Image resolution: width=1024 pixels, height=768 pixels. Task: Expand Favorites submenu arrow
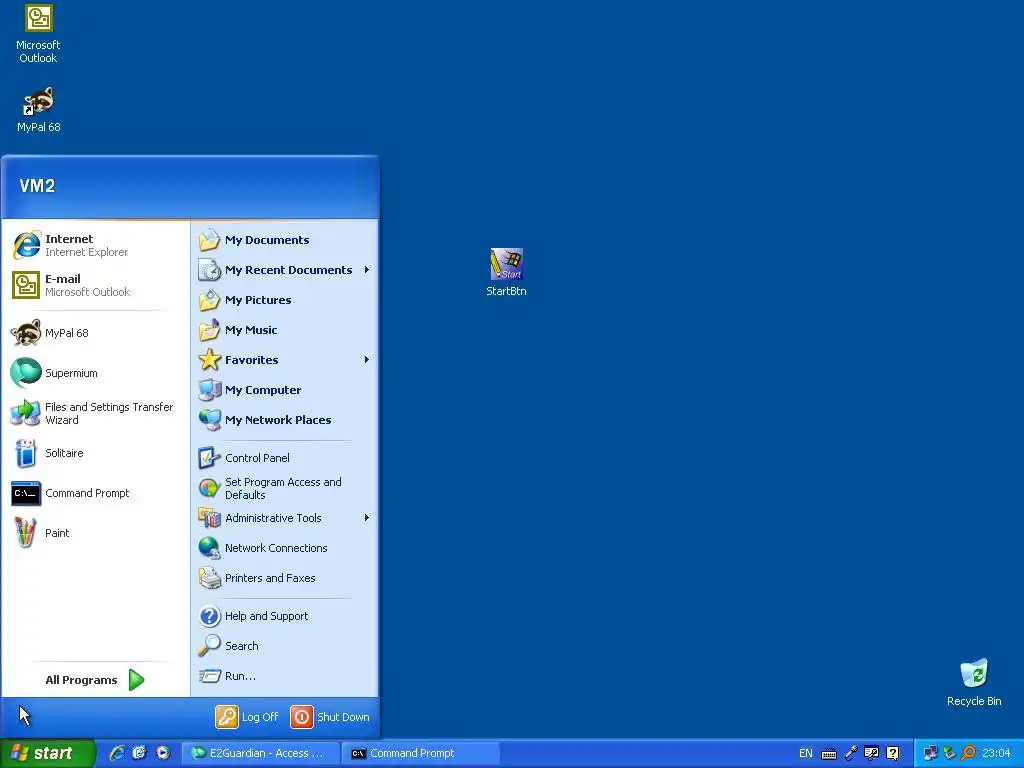367,360
